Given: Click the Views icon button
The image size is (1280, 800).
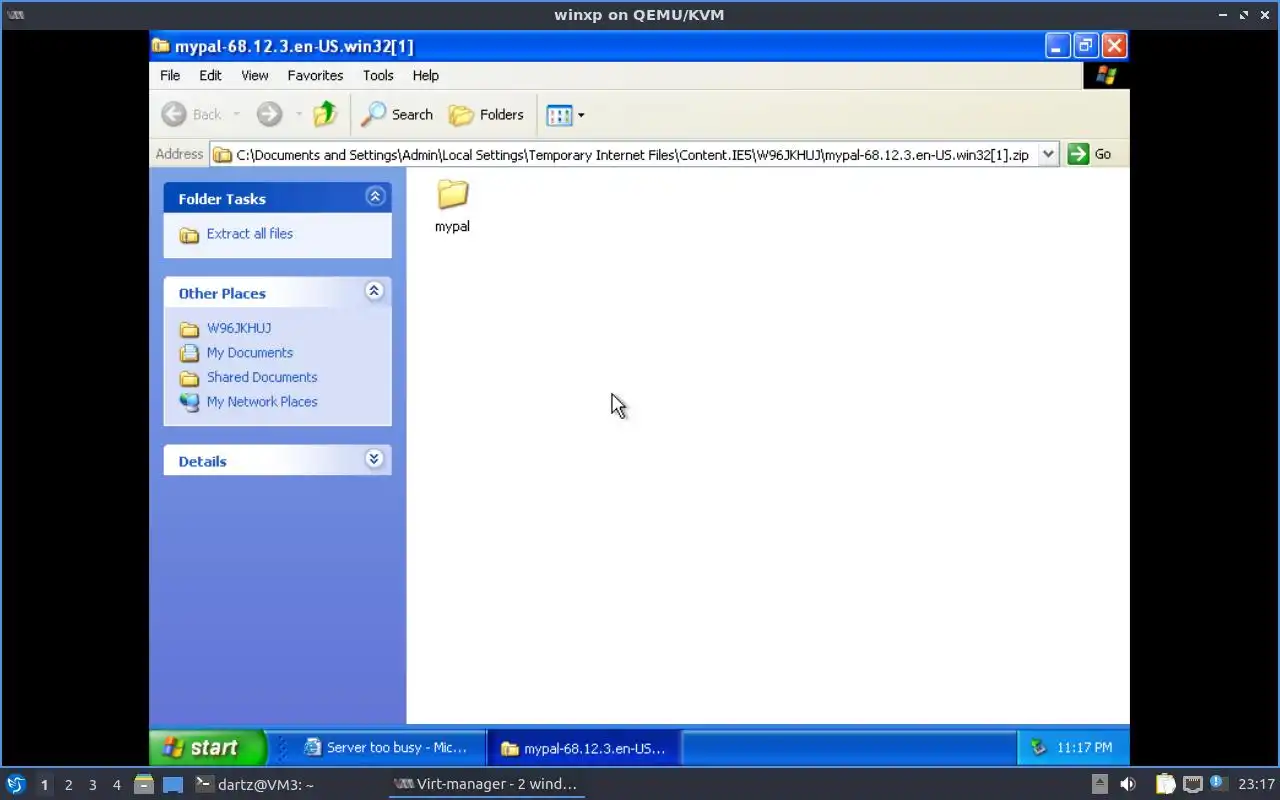Looking at the screenshot, I should coord(559,115).
